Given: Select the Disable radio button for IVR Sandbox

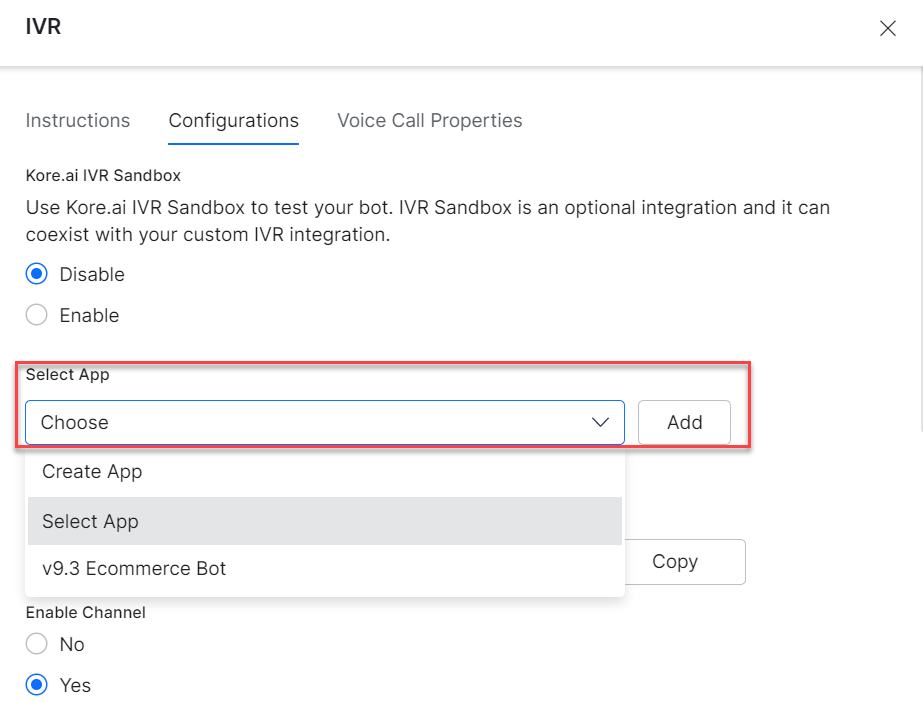Looking at the screenshot, I should (36, 274).
